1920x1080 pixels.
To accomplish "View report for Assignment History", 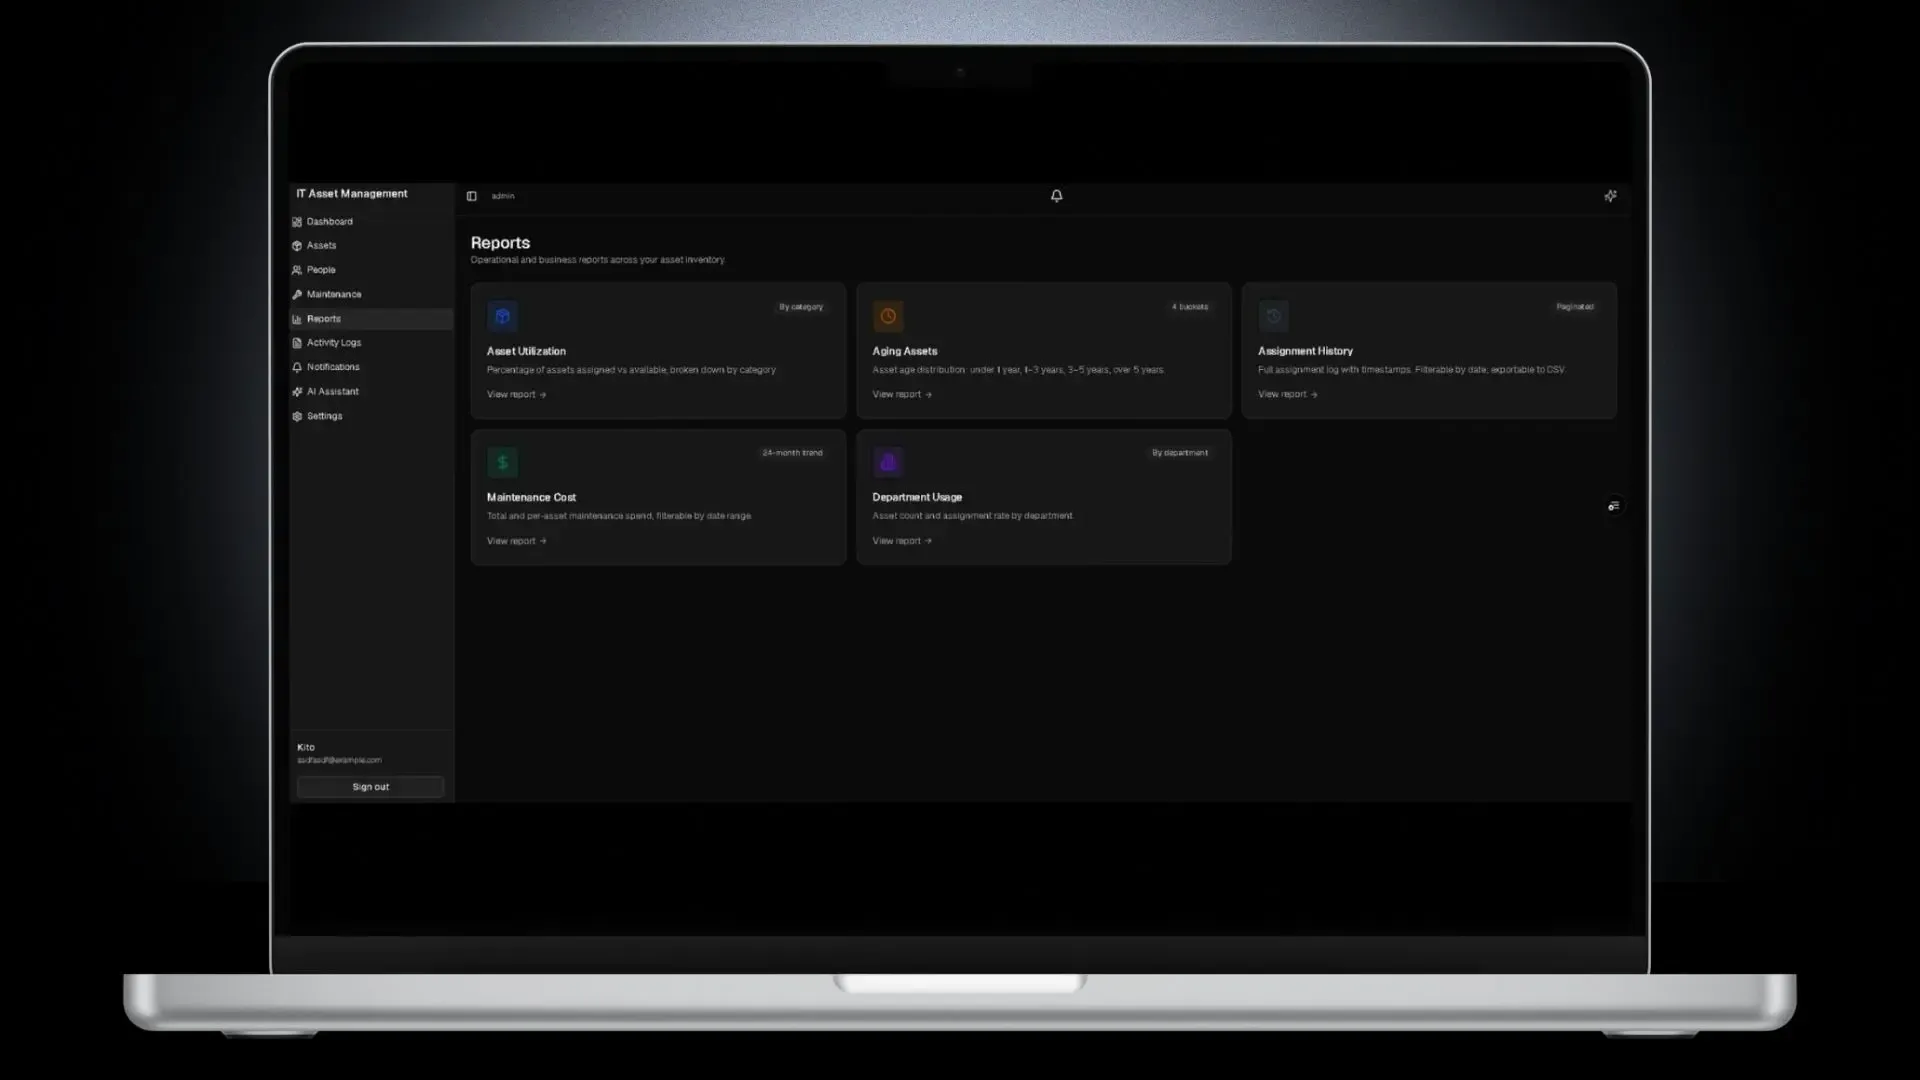I will pyautogui.click(x=1287, y=395).
